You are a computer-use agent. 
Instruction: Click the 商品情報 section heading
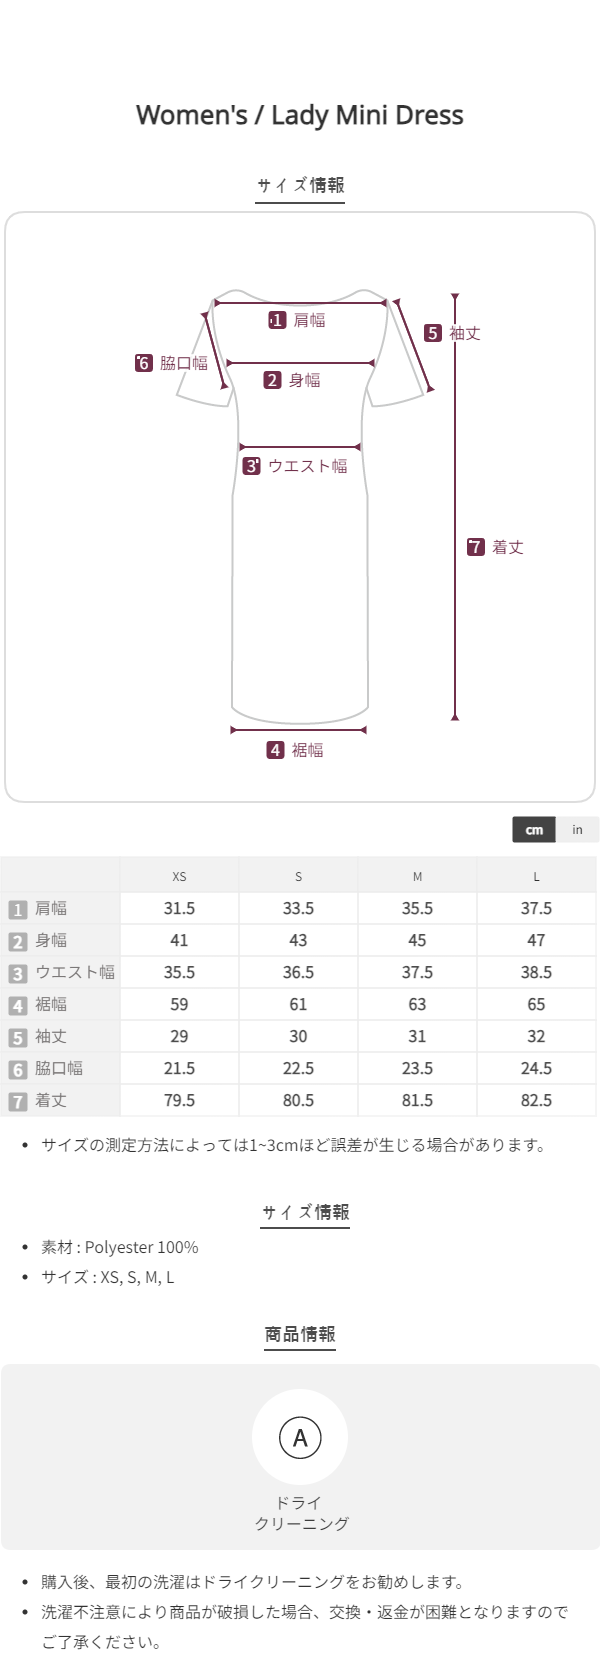[300, 1334]
